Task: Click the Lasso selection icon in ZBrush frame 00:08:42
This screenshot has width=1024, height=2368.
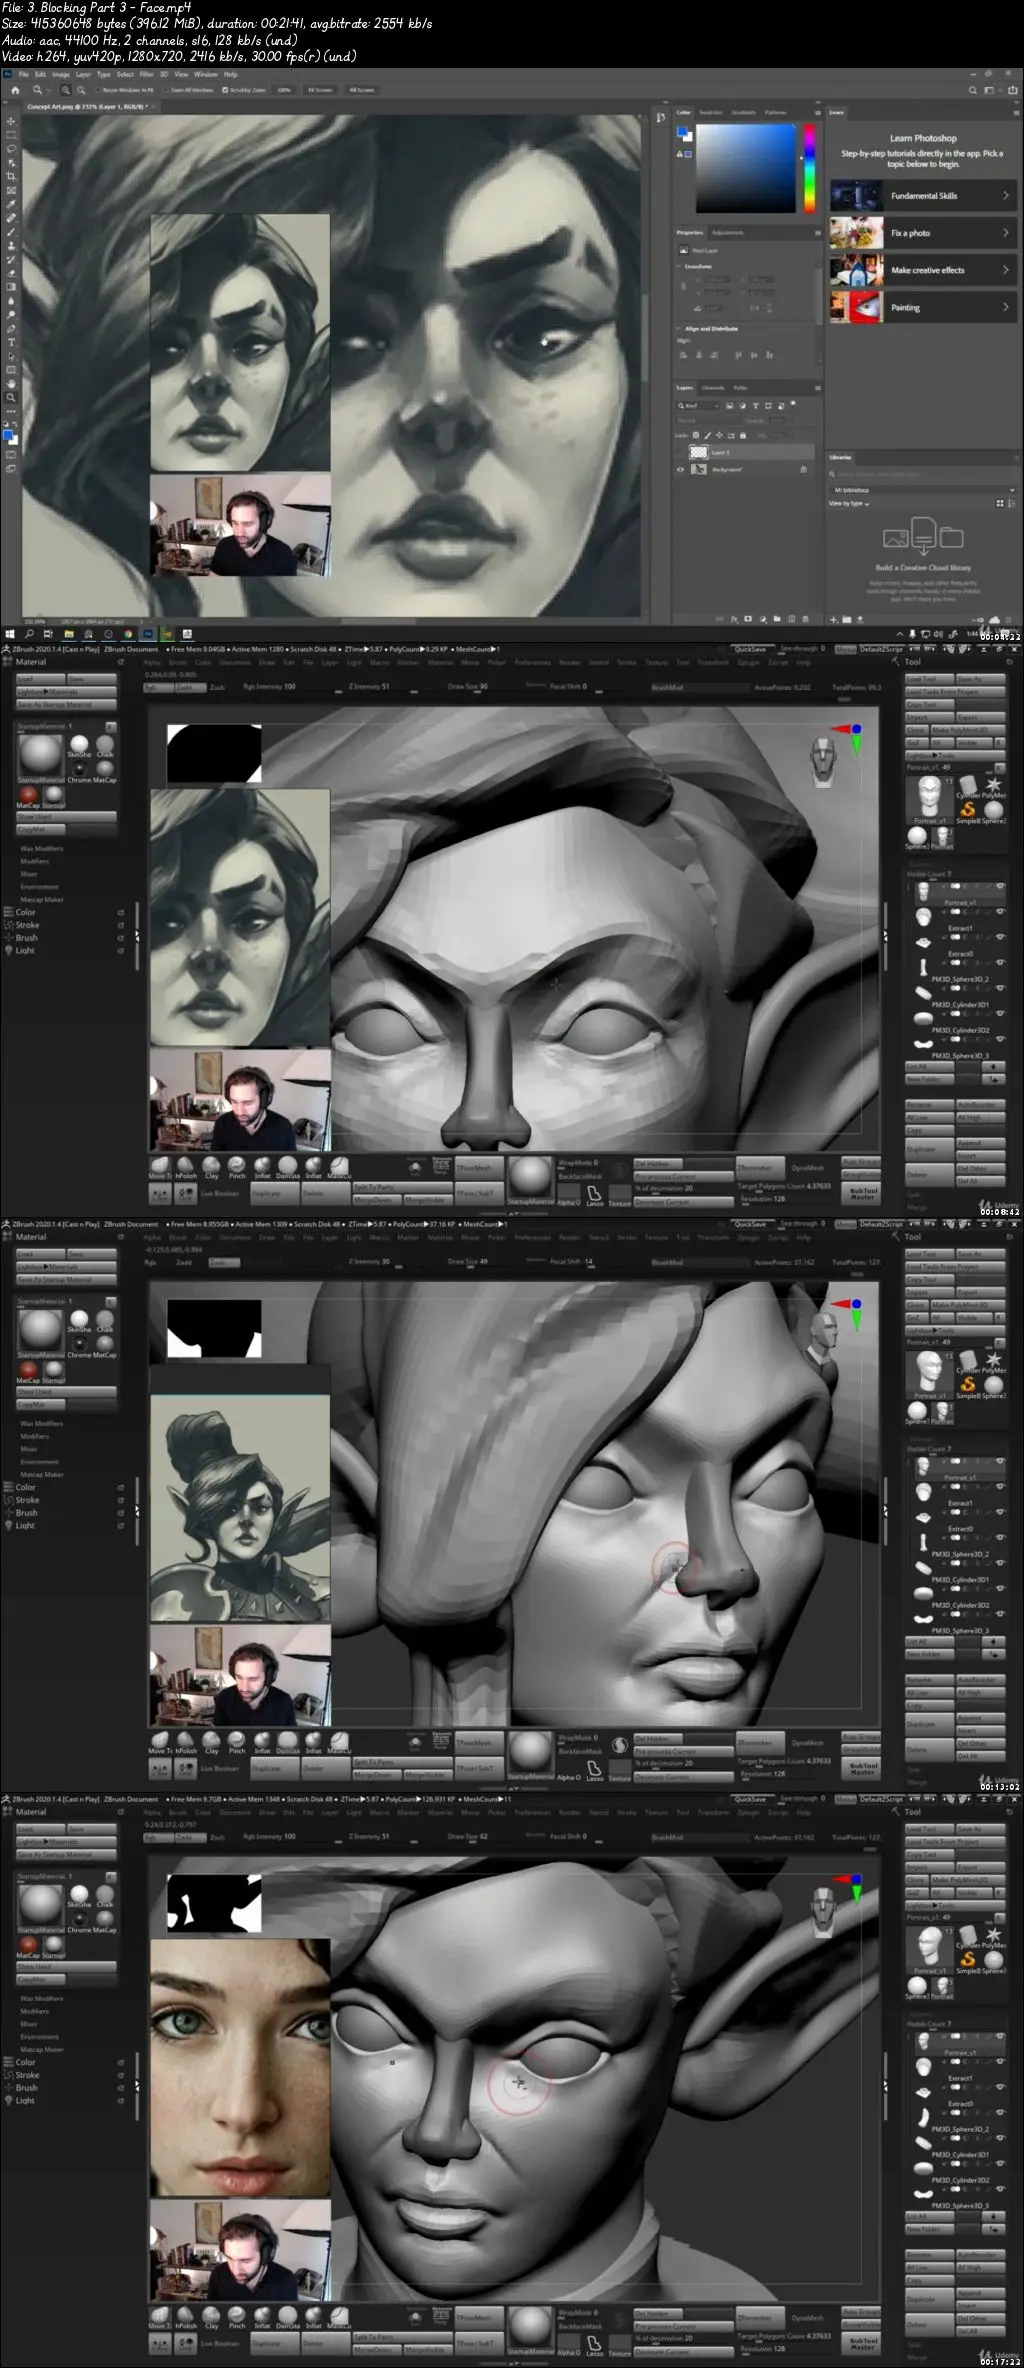Action: tap(594, 1194)
